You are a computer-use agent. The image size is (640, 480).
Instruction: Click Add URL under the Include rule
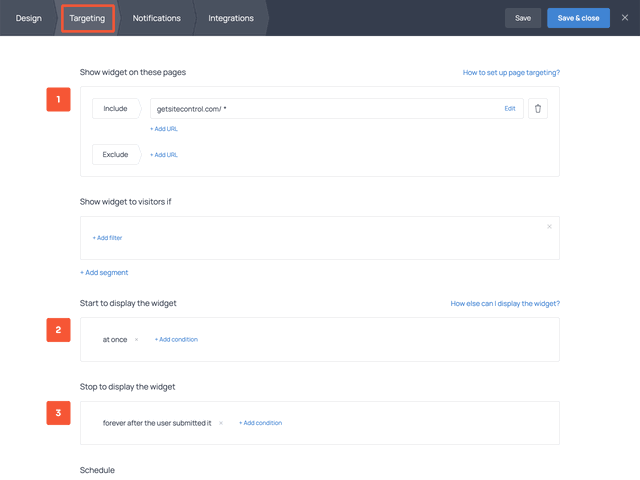click(x=164, y=129)
